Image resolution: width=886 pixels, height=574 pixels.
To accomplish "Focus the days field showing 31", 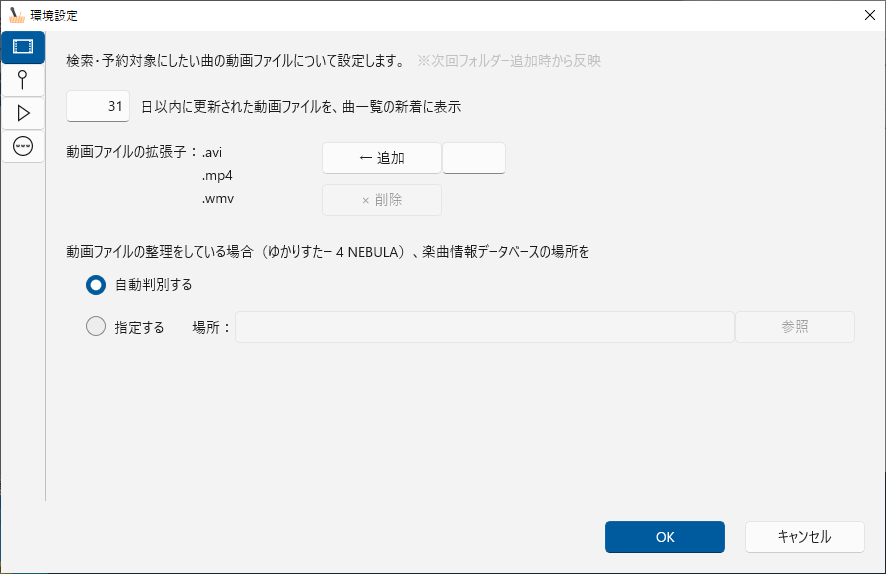I will pyautogui.click(x=98, y=106).
